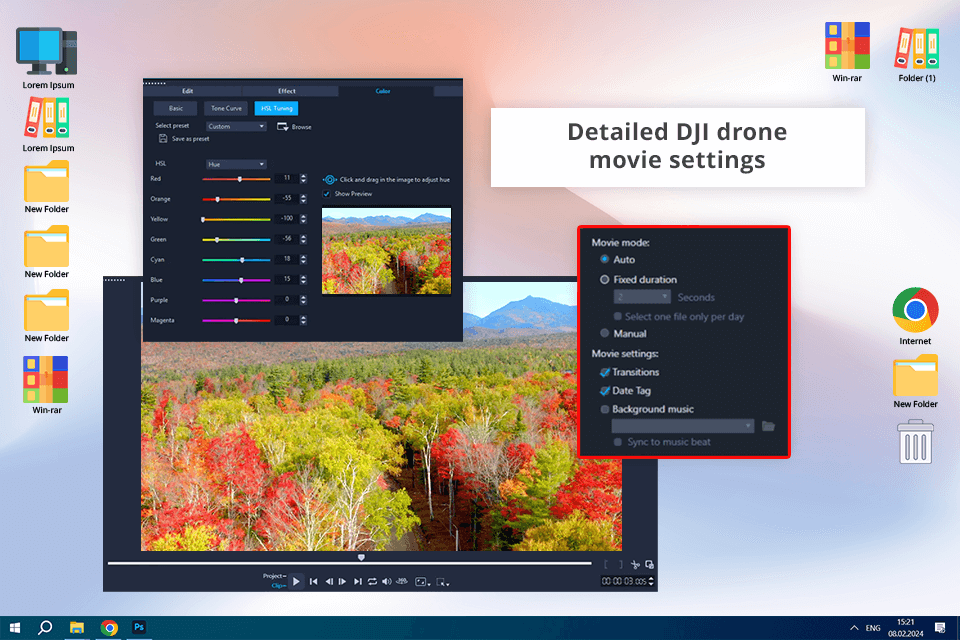The height and width of the screenshot is (640, 960).
Task: Toggle the Date Tag checkbox
Action: 604,390
